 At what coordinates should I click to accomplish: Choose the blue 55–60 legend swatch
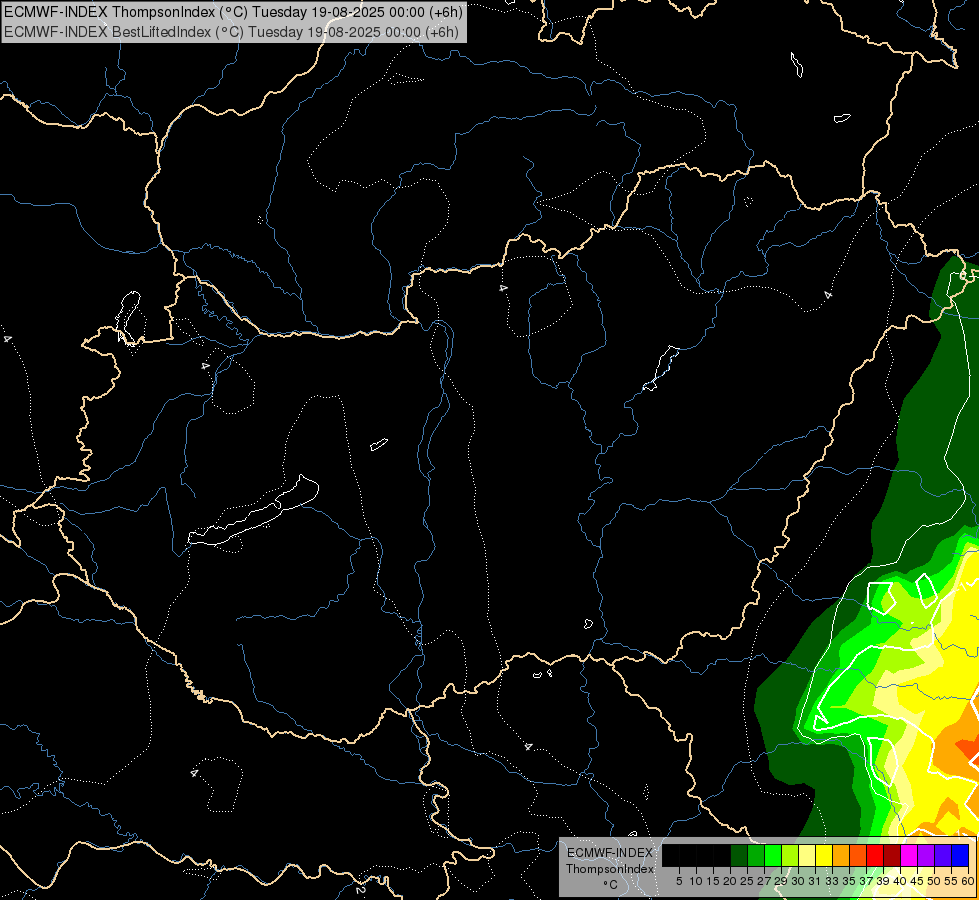tap(960, 856)
